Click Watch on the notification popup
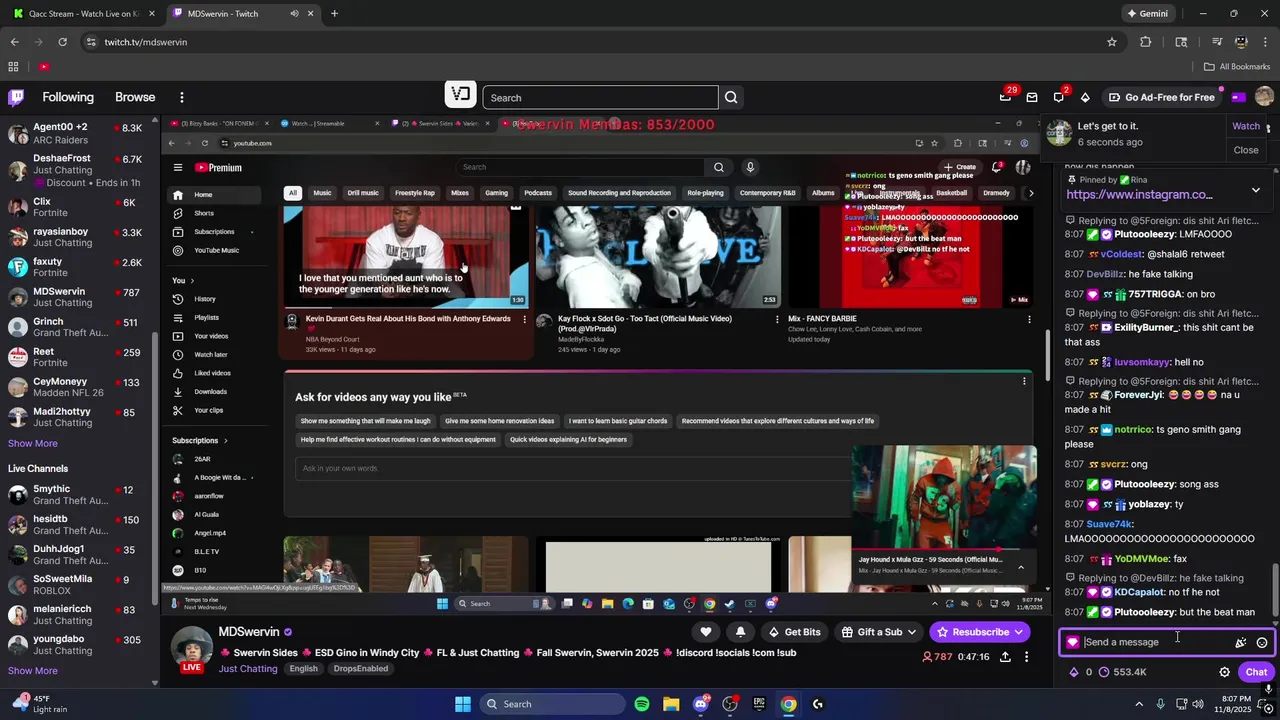The width and height of the screenshot is (1280, 720). pyautogui.click(x=1246, y=126)
